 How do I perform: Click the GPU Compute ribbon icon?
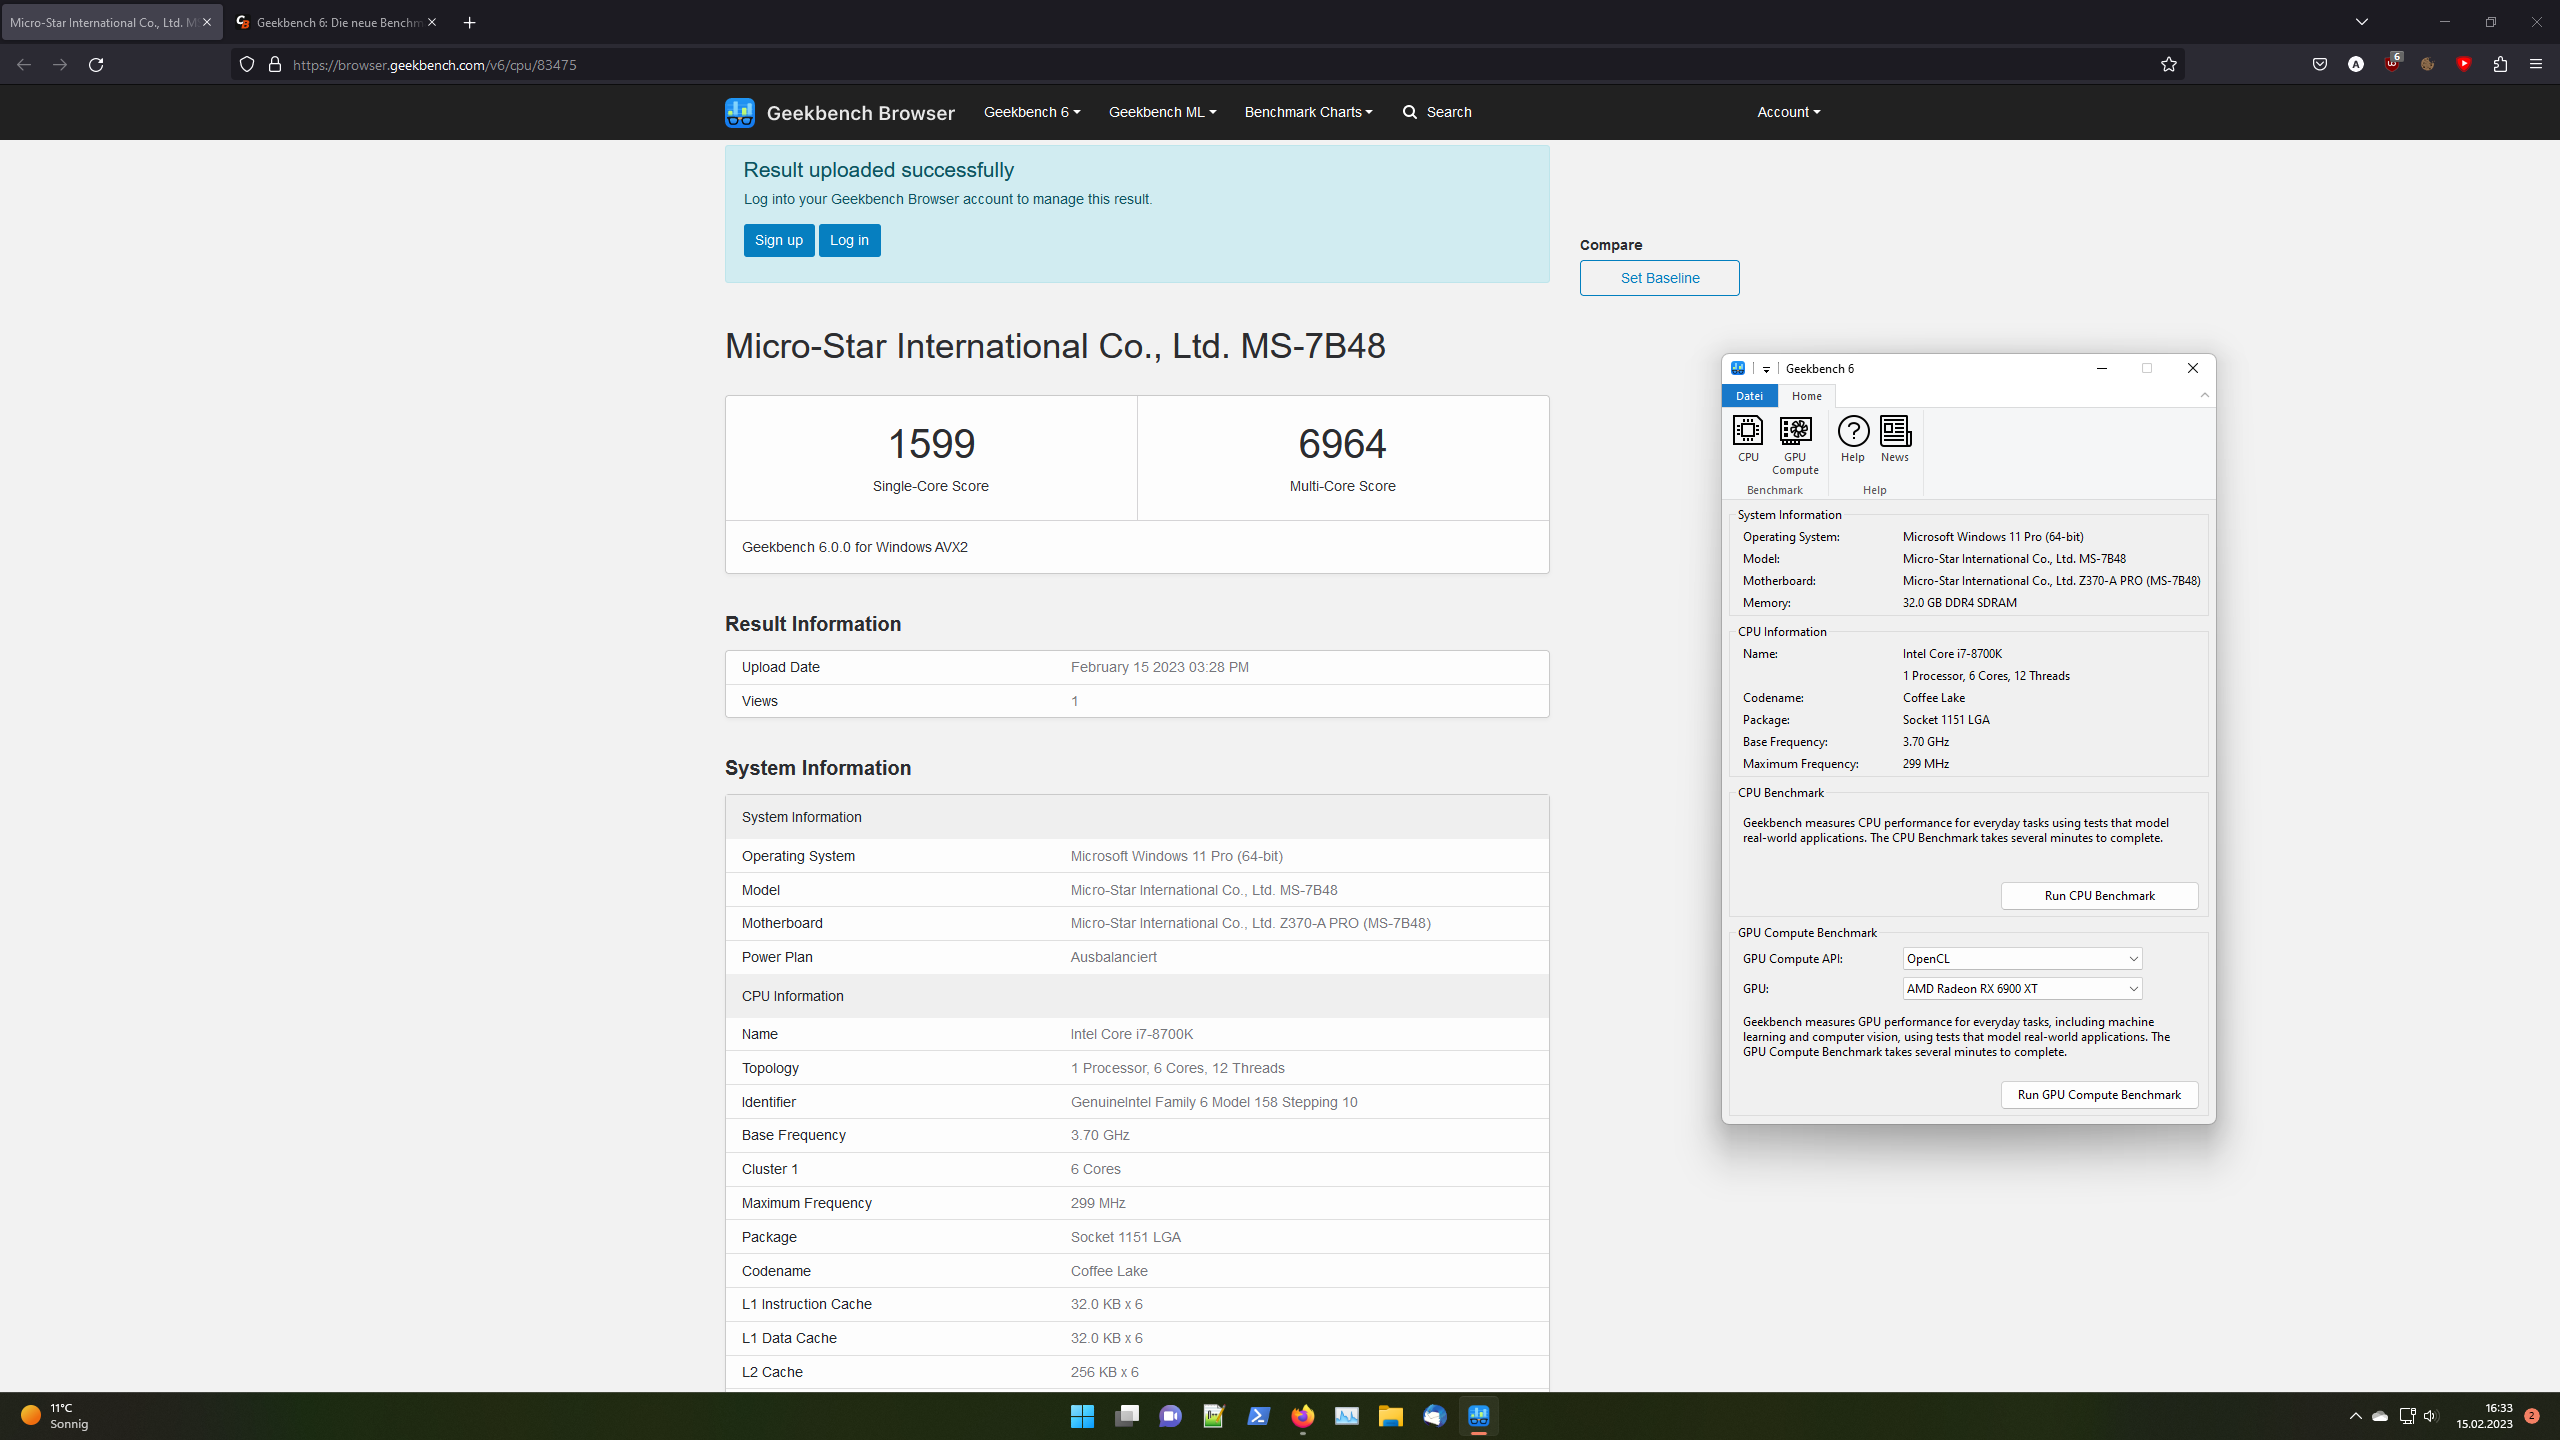click(1795, 444)
